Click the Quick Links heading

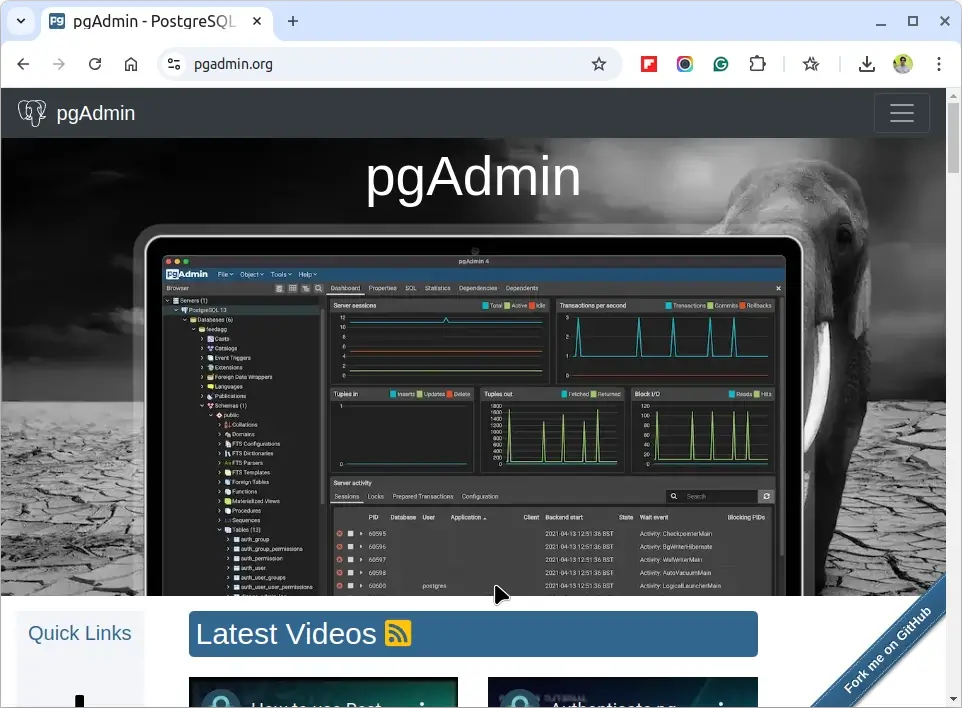[x=80, y=633]
